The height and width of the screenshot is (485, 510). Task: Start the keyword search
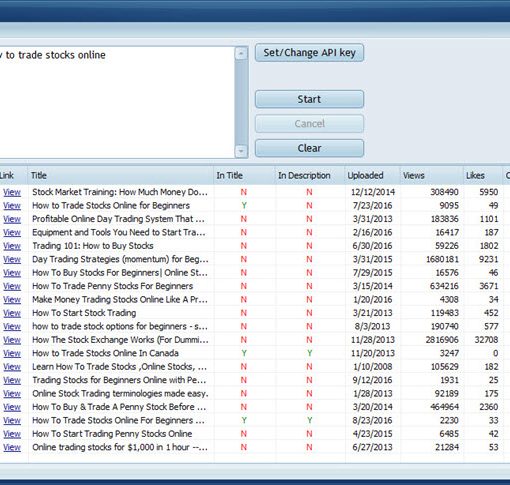309,99
